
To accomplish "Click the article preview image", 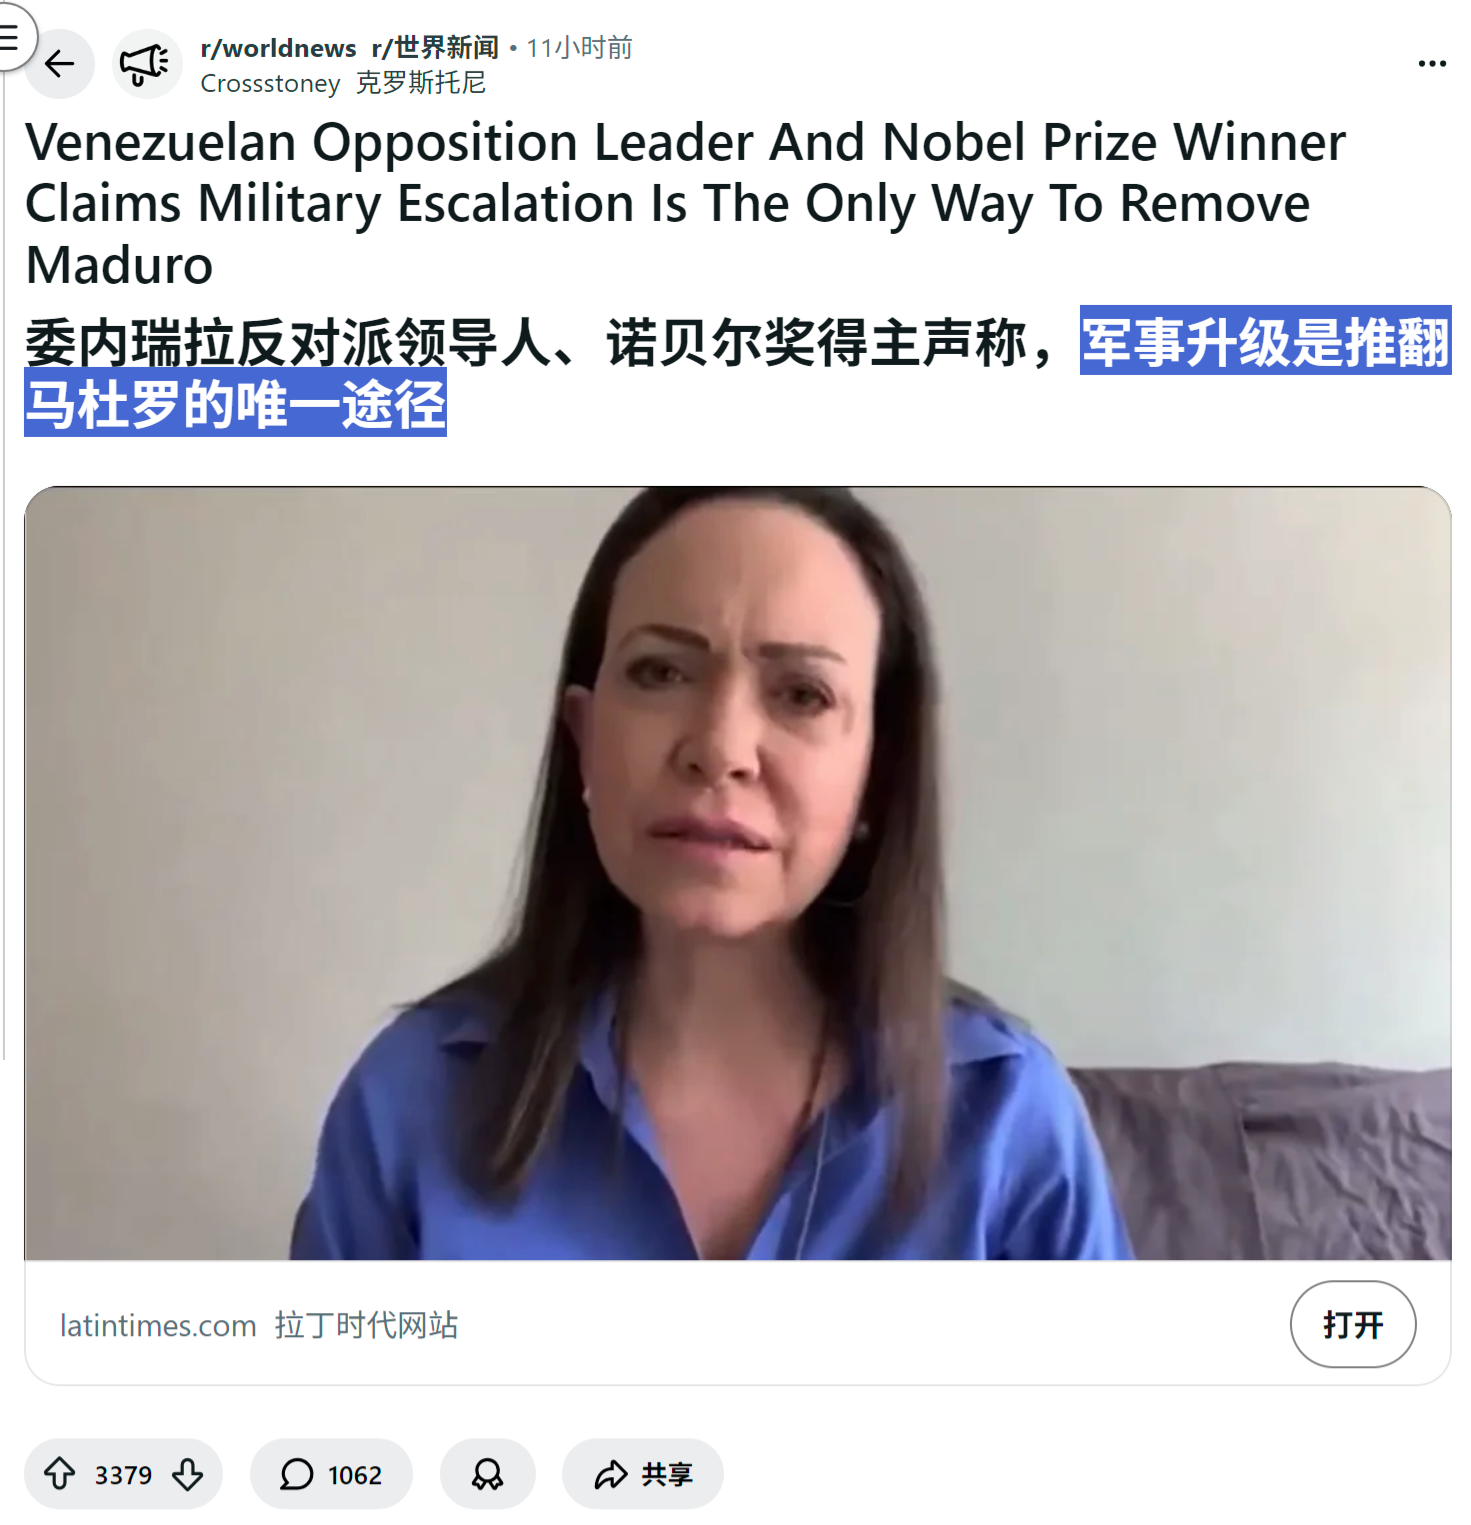I will (x=738, y=873).
